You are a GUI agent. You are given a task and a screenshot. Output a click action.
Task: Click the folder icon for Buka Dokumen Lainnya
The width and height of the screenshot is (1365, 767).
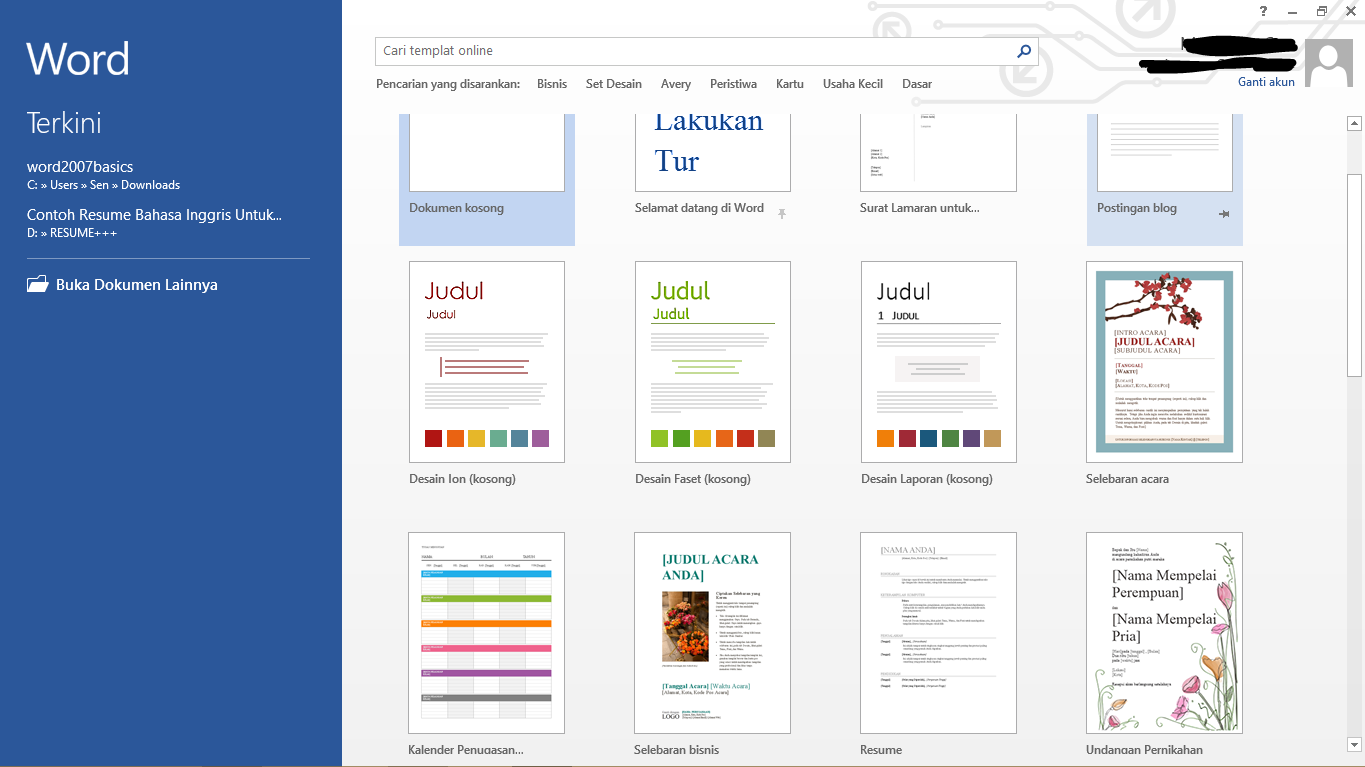(x=38, y=284)
